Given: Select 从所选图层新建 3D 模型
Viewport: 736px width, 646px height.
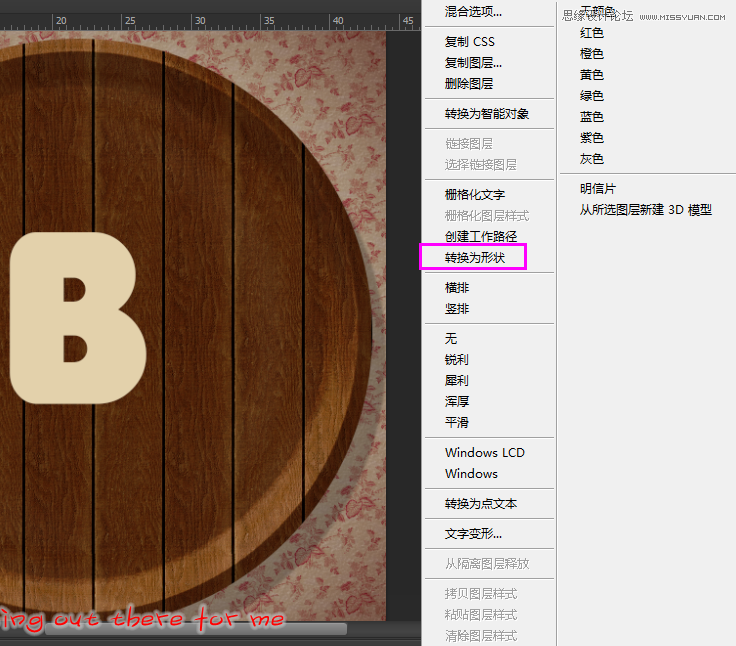Looking at the screenshot, I should tap(645, 209).
